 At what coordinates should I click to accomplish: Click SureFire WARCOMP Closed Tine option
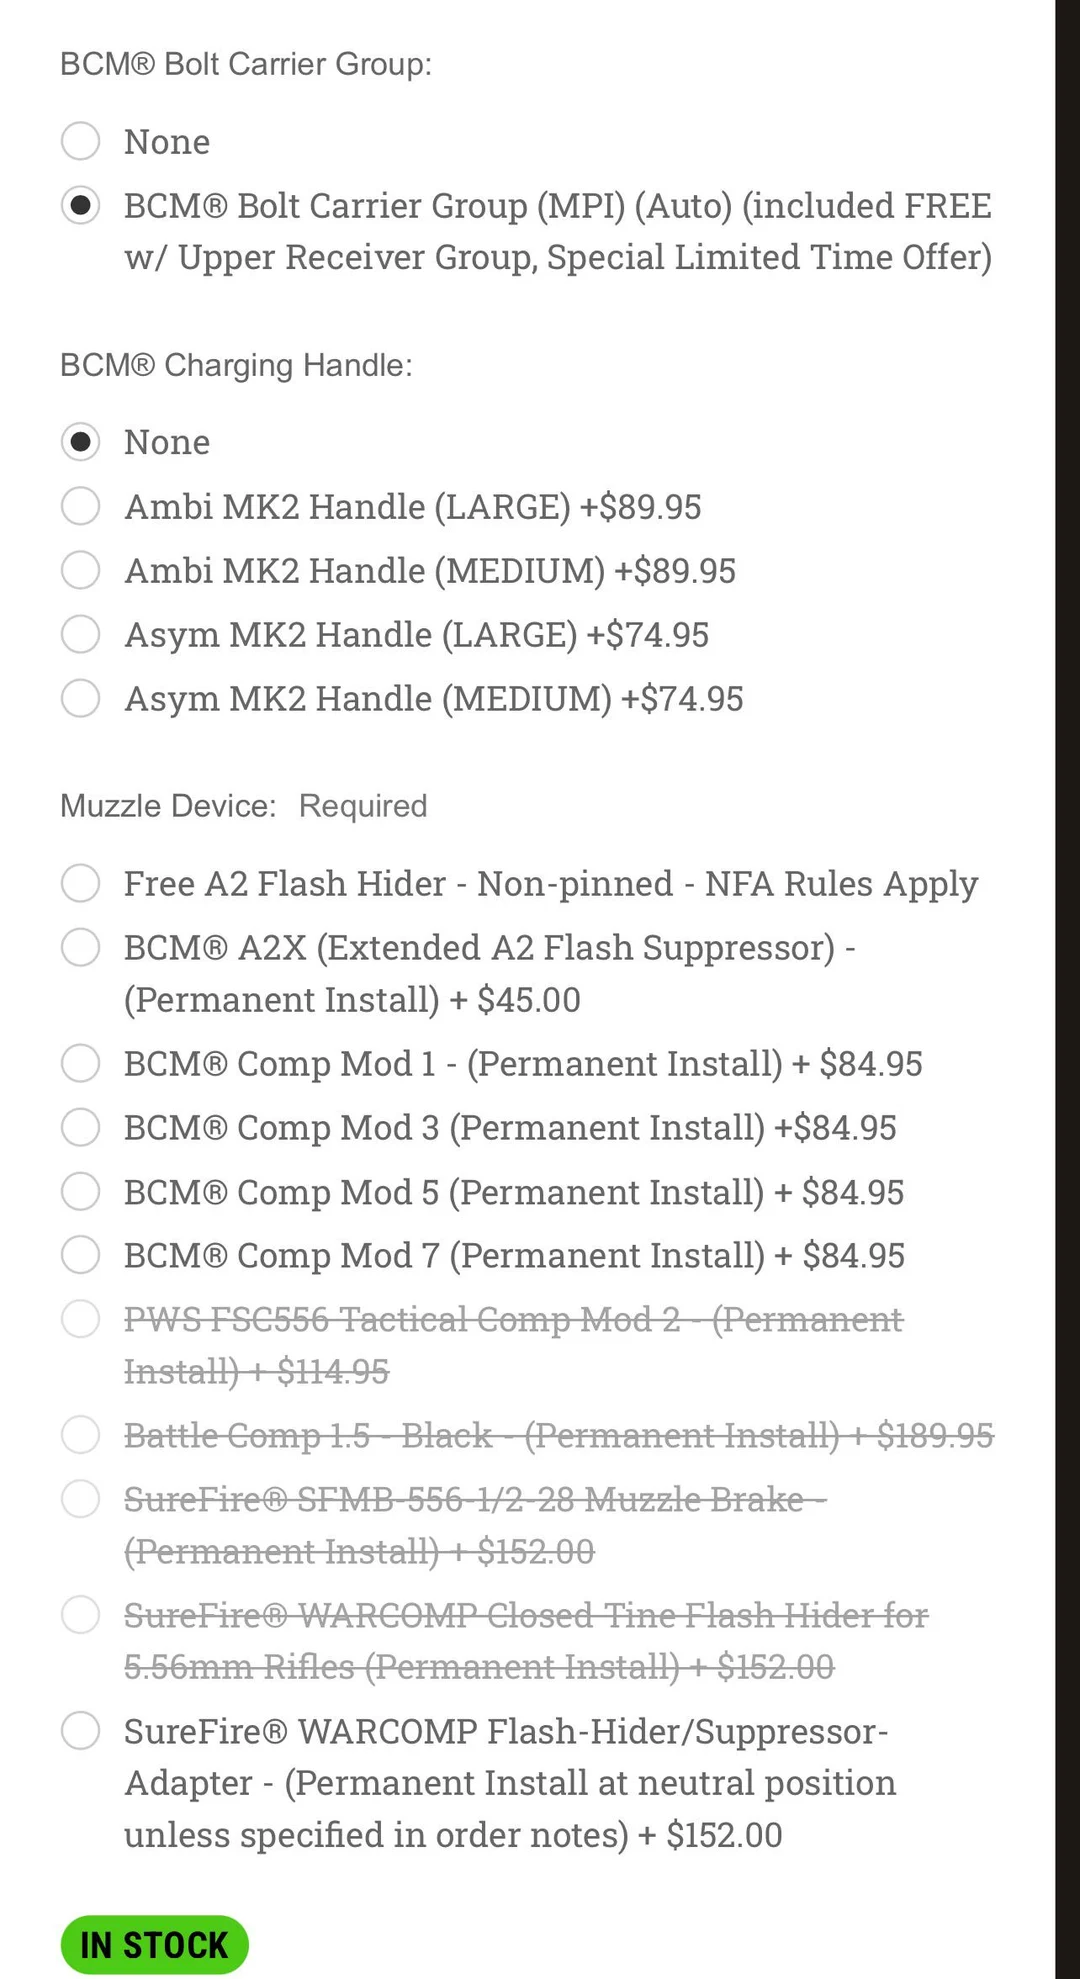[x=80, y=1615]
